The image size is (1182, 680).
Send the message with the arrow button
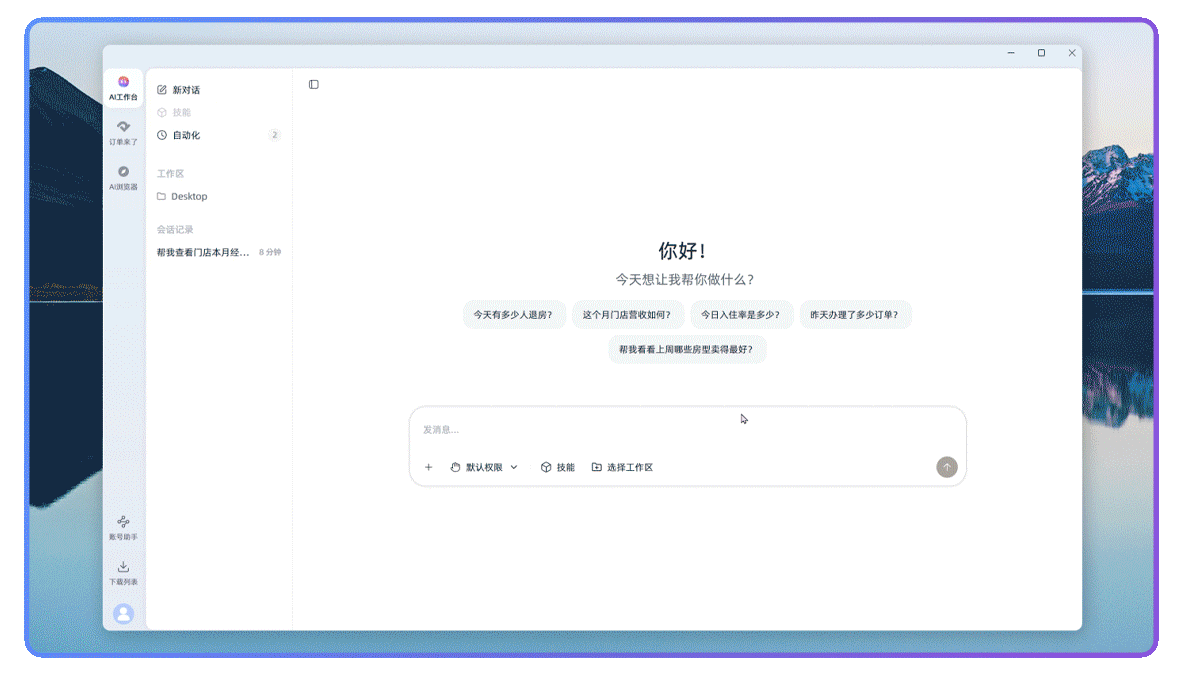tap(947, 467)
